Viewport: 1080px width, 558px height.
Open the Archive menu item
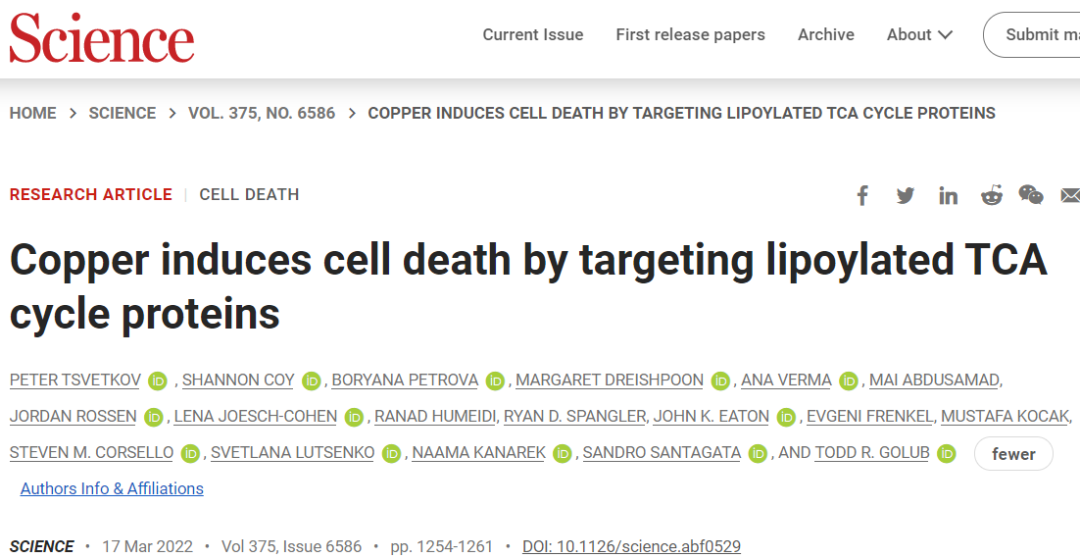point(826,35)
